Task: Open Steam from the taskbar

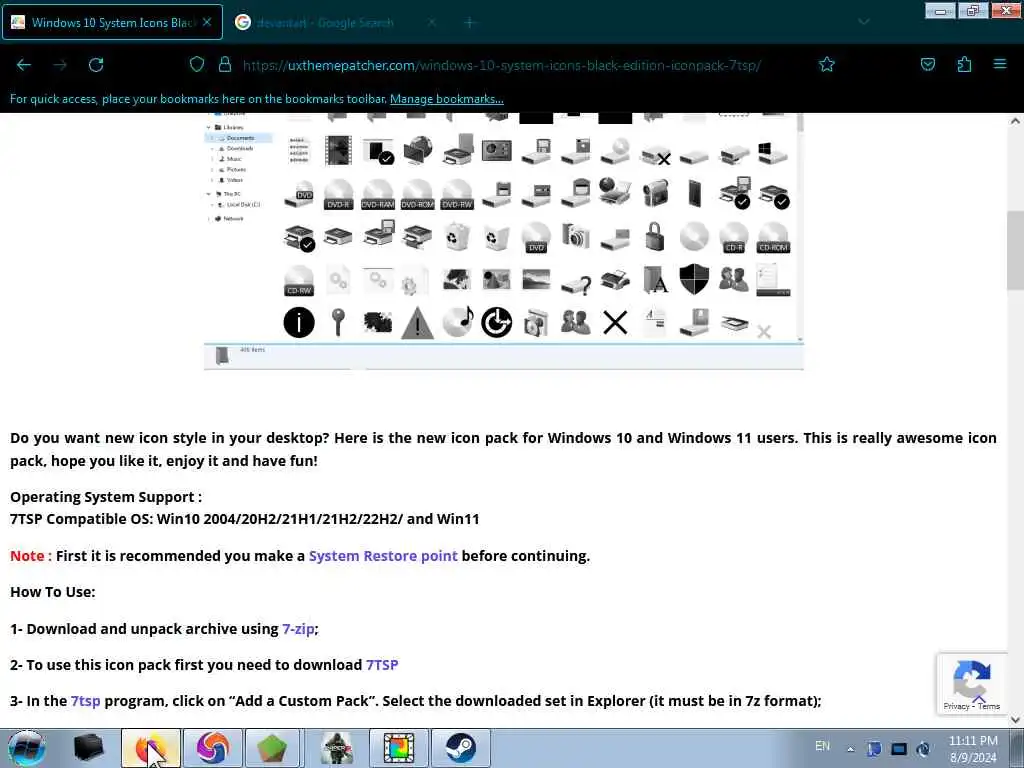Action: tap(461, 748)
